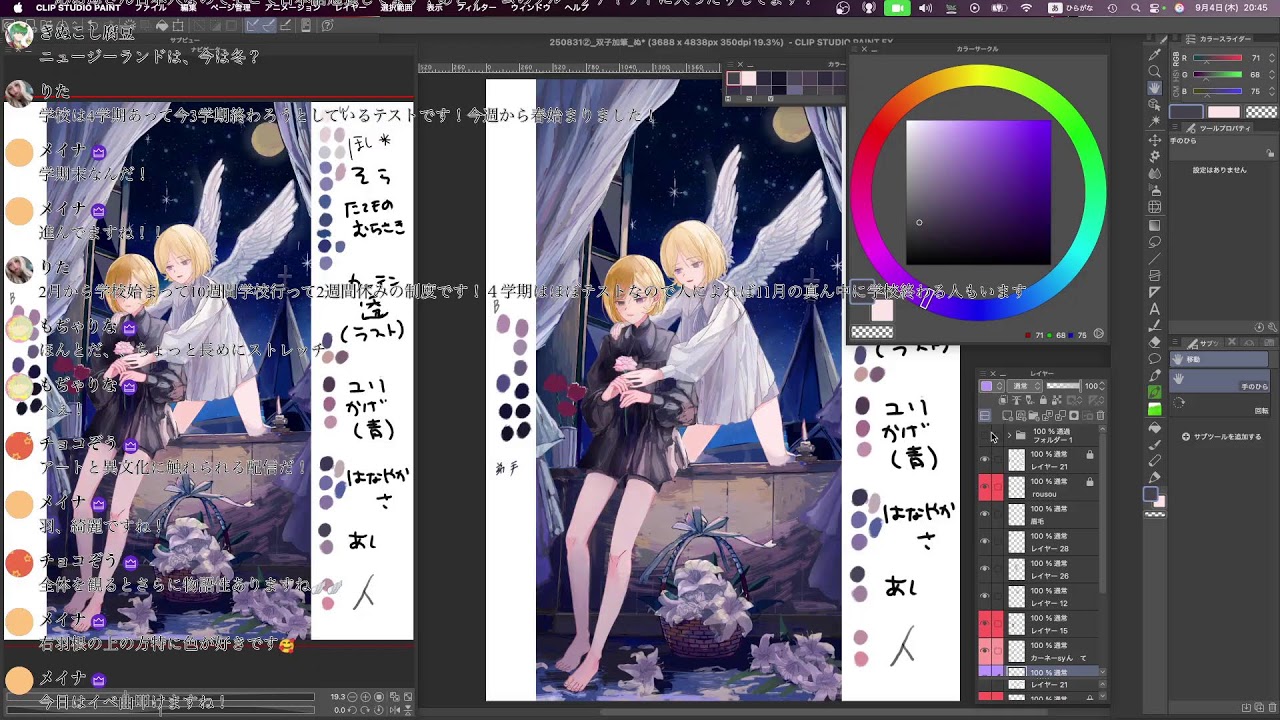The height and width of the screenshot is (720, 1280).
Task: Click the color square in color wheel
Action: point(978,193)
